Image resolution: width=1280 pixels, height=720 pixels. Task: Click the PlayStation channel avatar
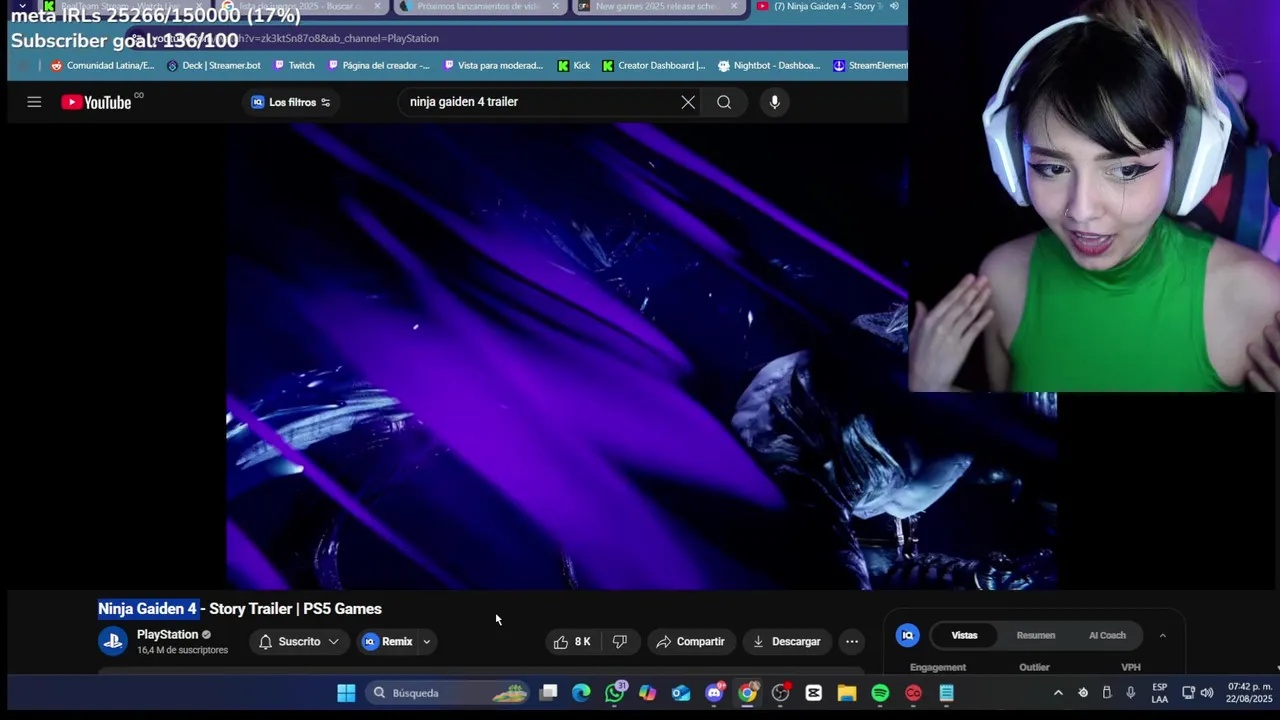[x=113, y=642]
